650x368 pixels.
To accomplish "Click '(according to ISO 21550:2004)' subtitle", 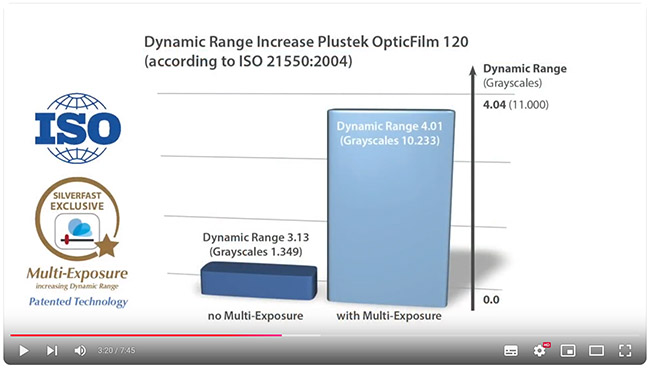I will (x=248, y=61).
